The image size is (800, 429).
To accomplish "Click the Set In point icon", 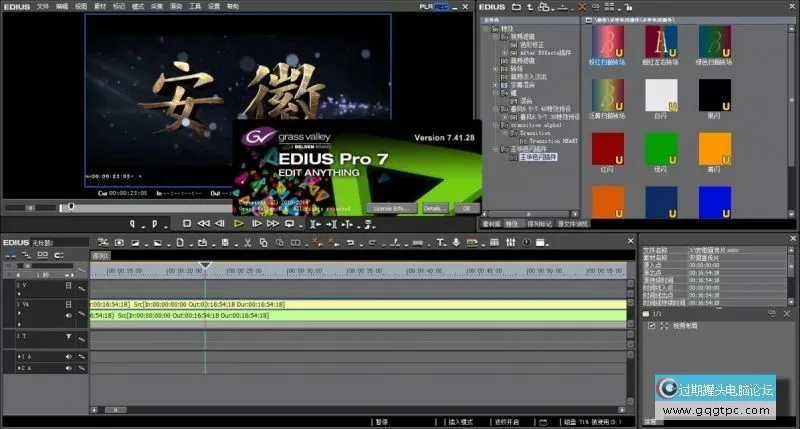I will (x=133, y=224).
